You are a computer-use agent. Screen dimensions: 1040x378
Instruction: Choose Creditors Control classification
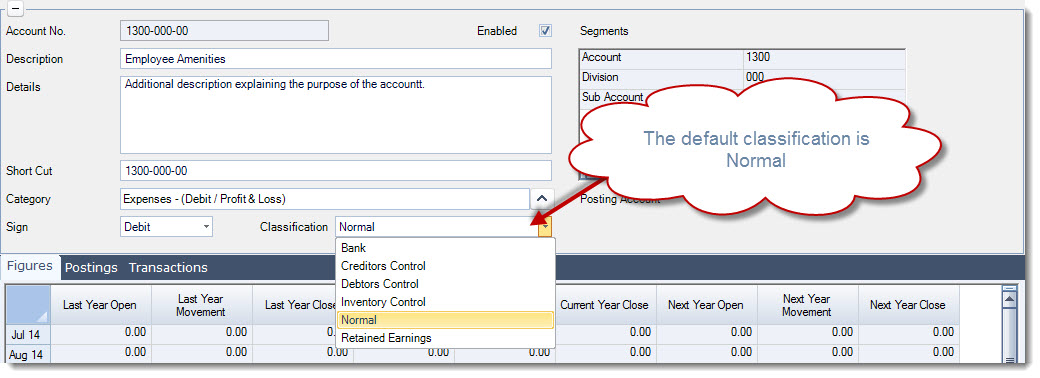[x=445, y=266]
